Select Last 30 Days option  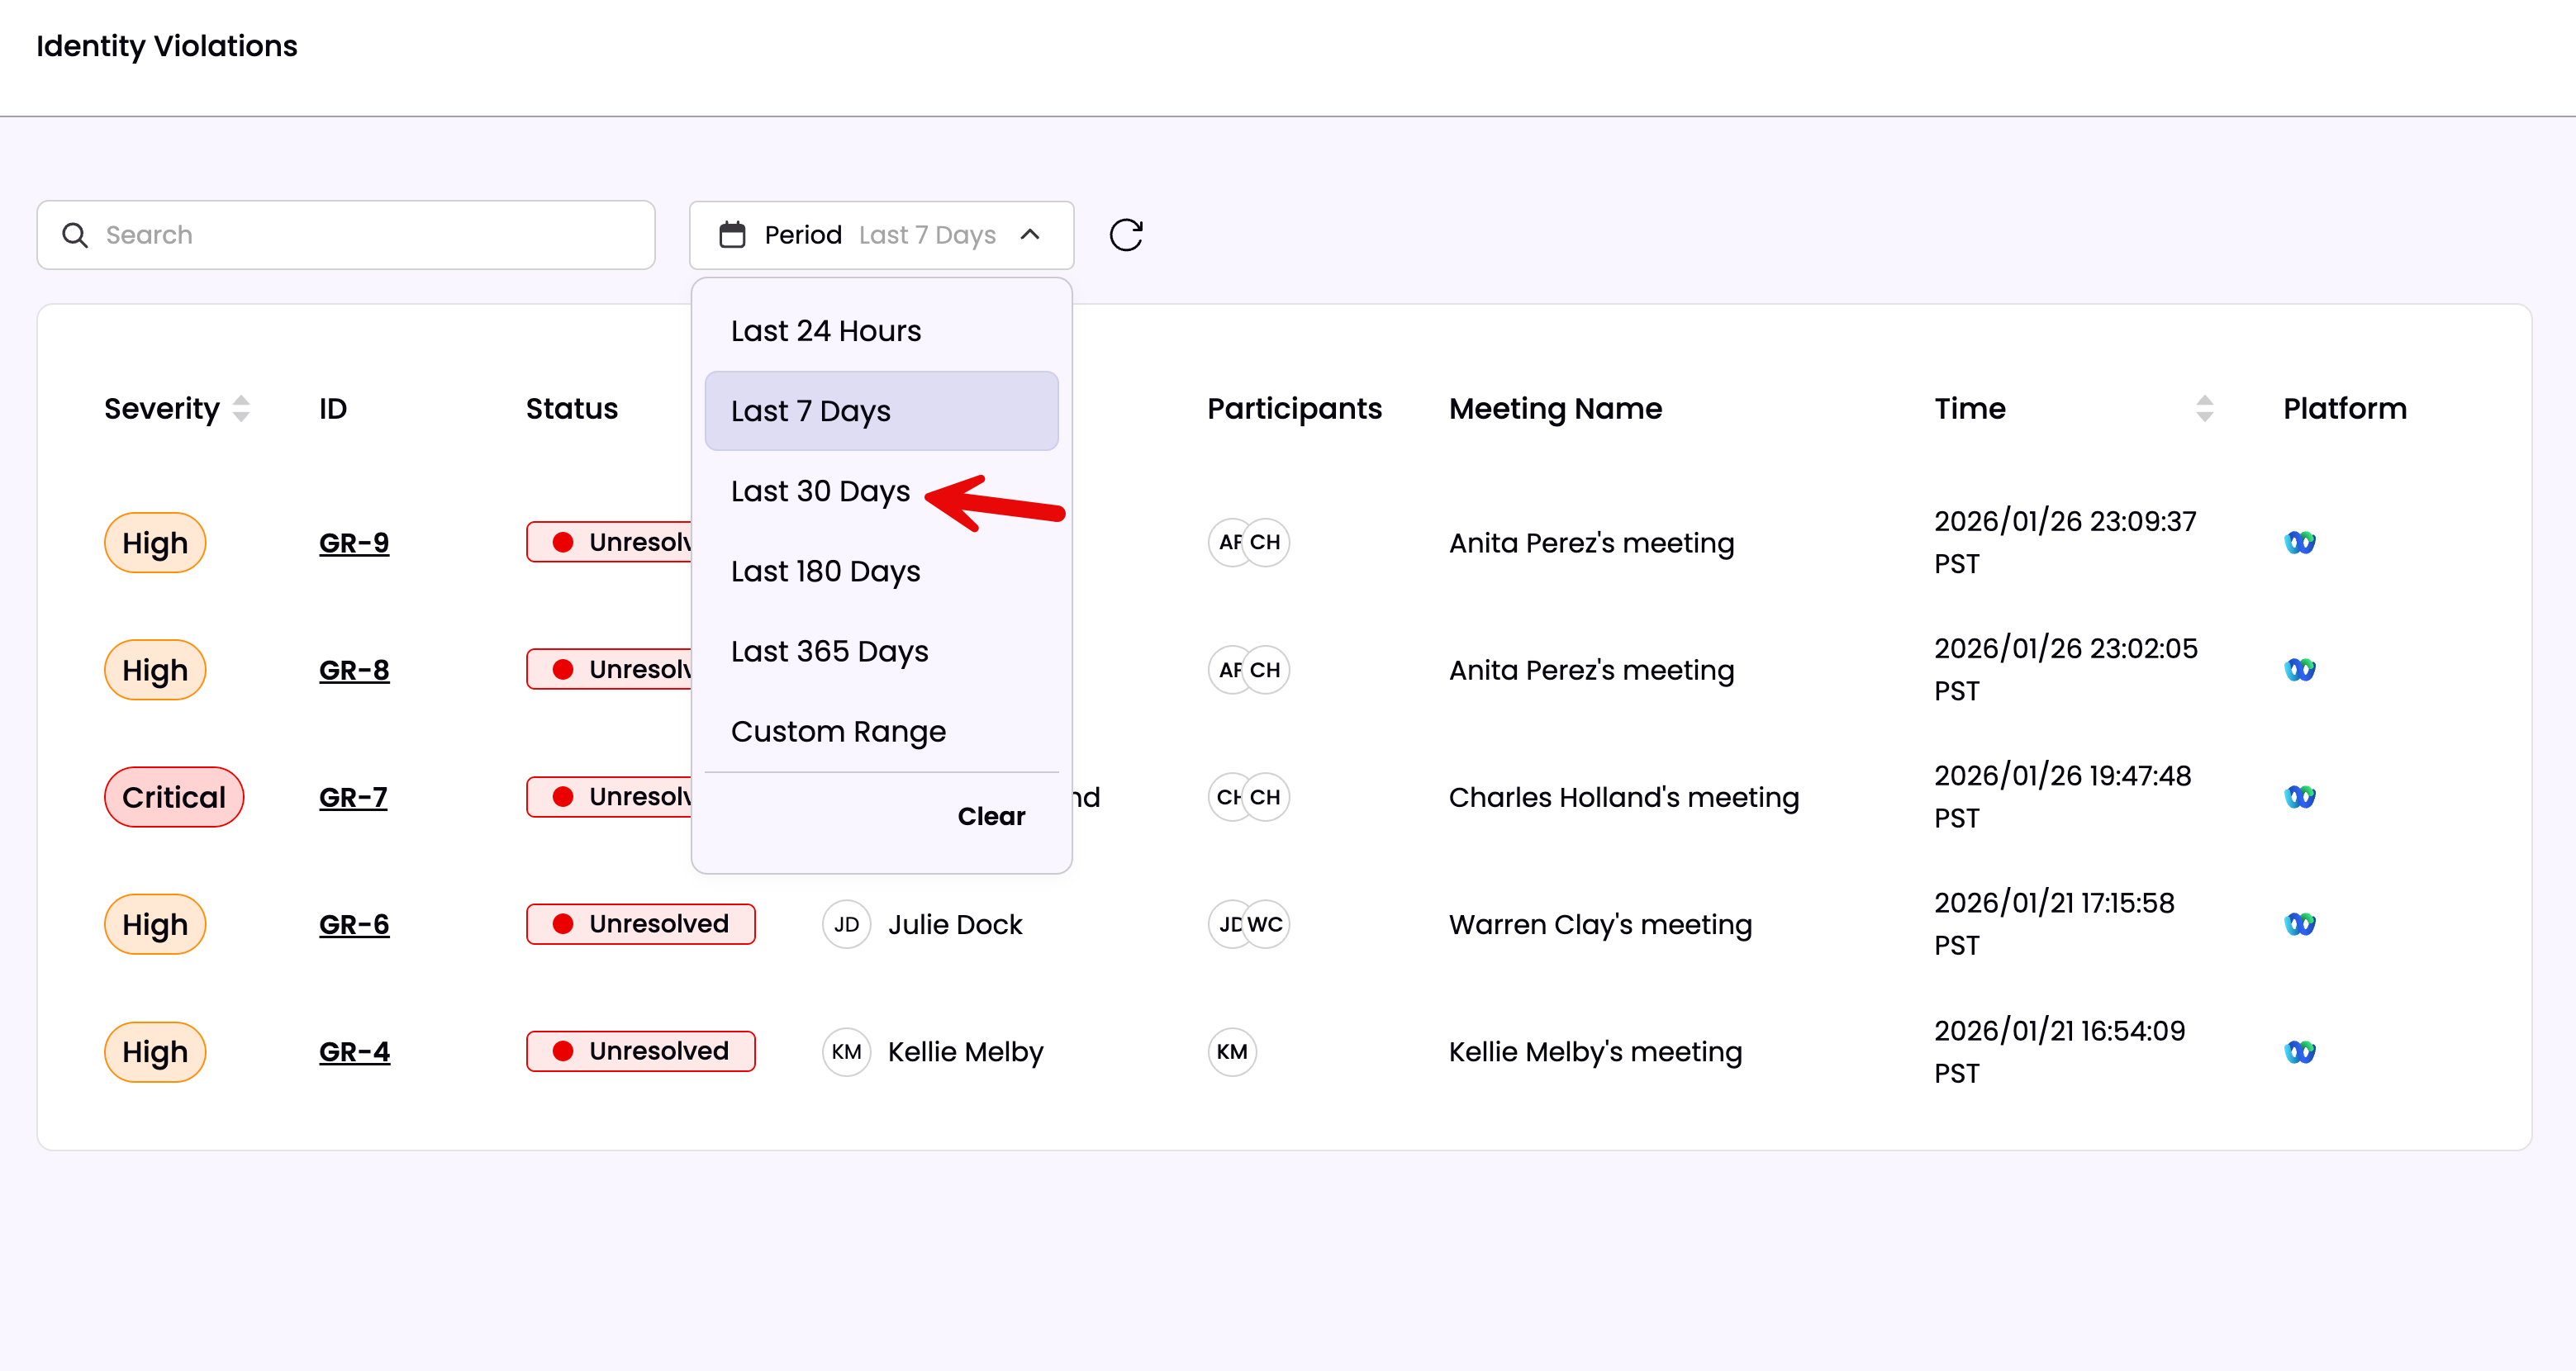tap(820, 491)
